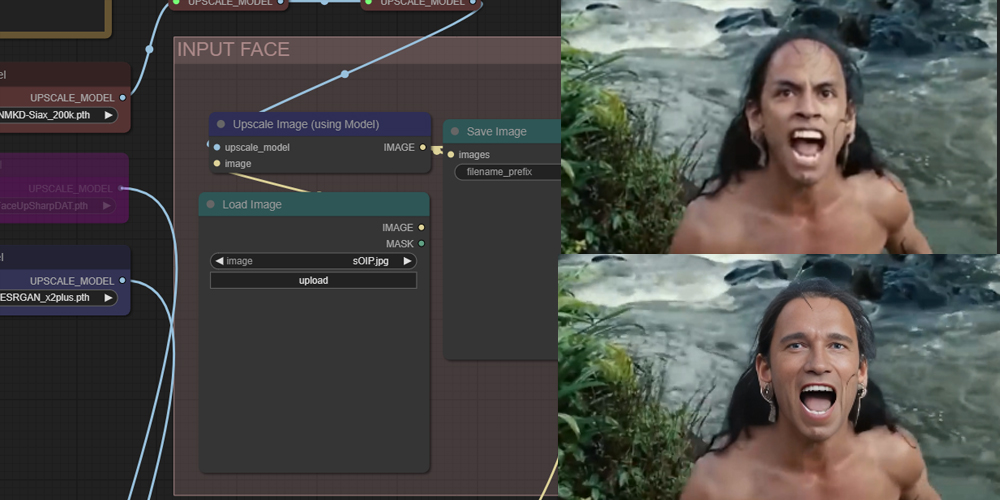Click the upload button in Load Image
This screenshot has height=500, width=1000.
point(313,281)
